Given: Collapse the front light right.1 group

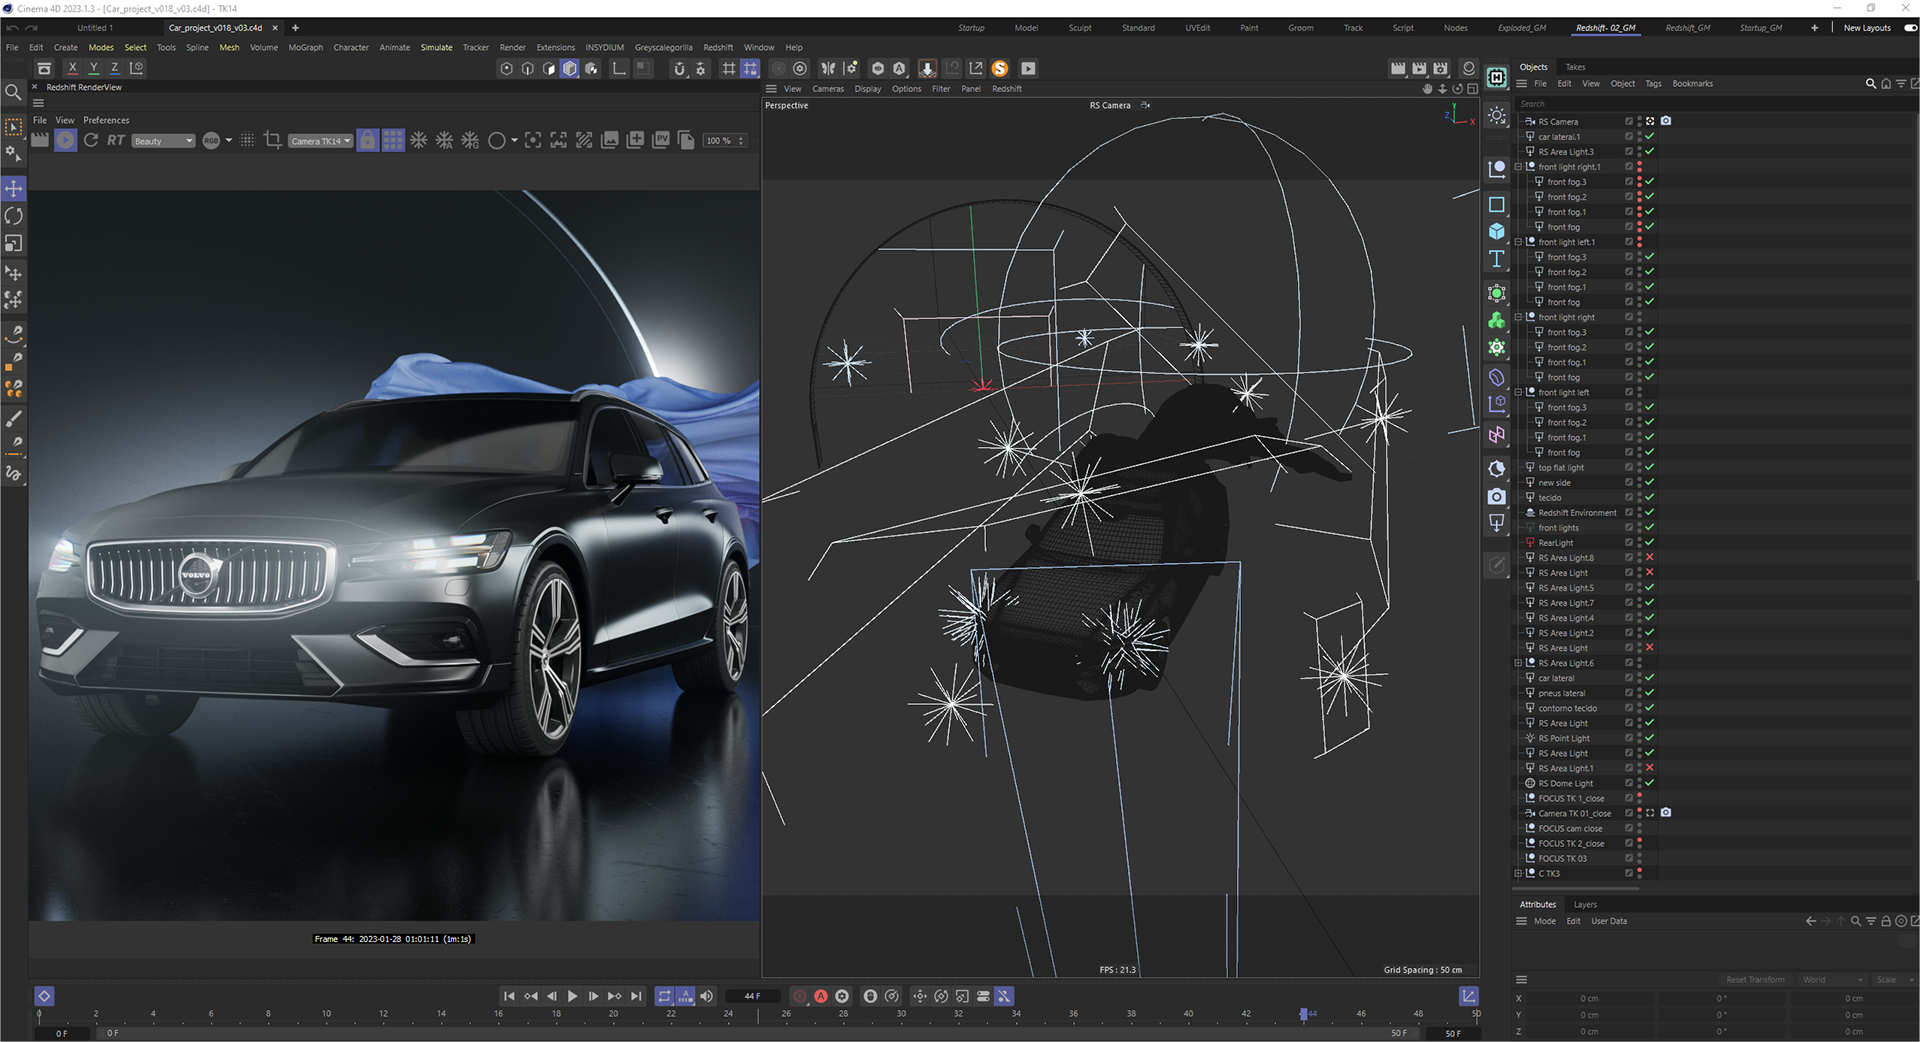Looking at the screenshot, I should click(x=1518, y=167).
